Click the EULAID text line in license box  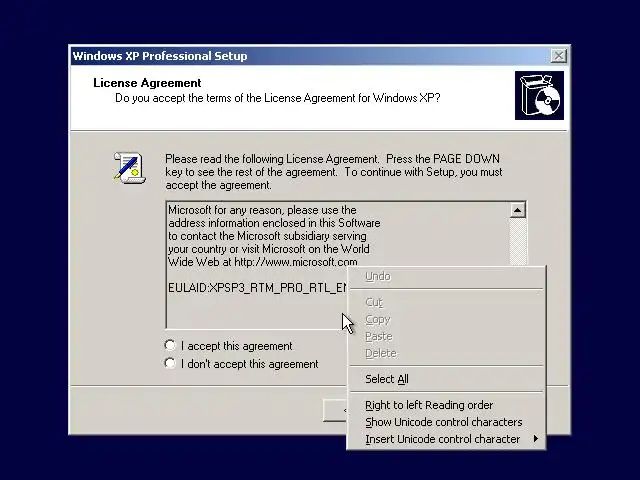pos(257,288)
